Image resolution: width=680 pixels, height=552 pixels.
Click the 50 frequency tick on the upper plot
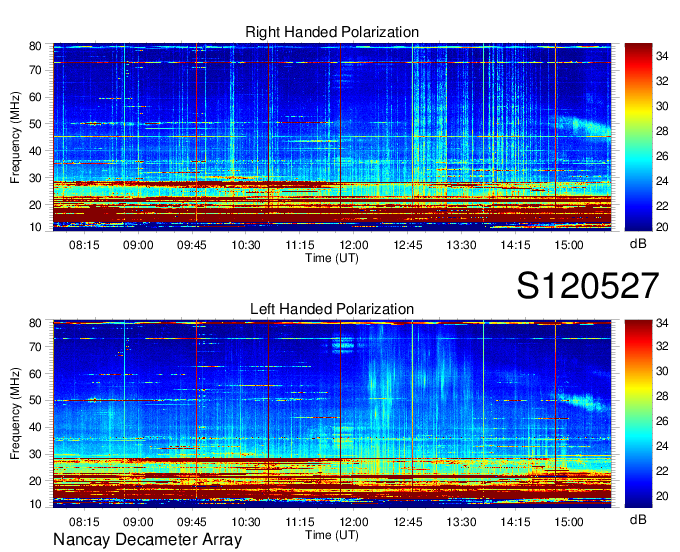pyautogui.click(x=35, y=124)
